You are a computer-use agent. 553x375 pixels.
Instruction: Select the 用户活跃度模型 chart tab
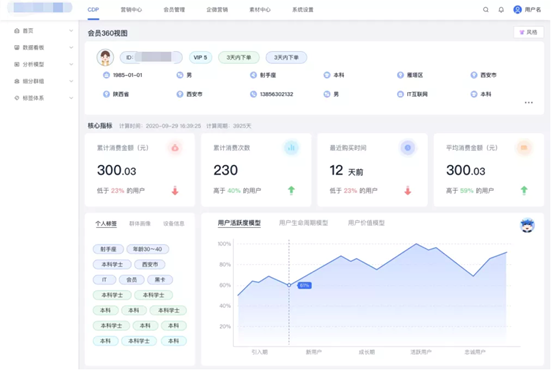[x=239, y=223]
